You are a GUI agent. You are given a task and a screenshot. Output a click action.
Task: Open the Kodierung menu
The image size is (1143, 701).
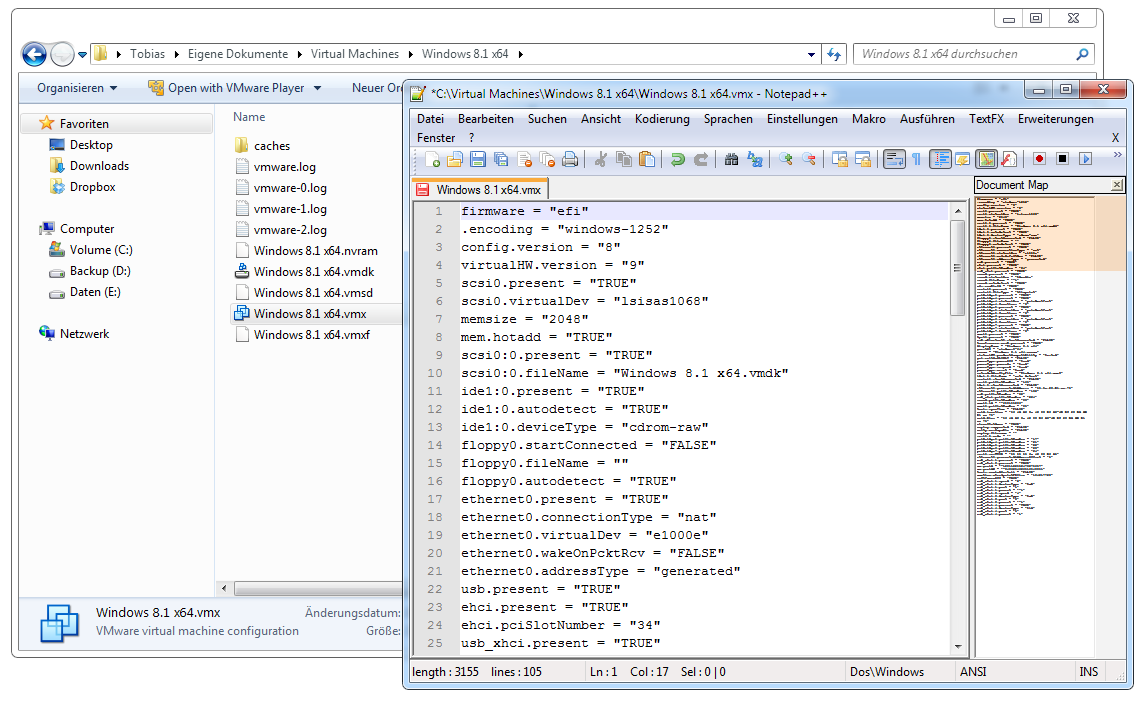(x=662, y=119)
